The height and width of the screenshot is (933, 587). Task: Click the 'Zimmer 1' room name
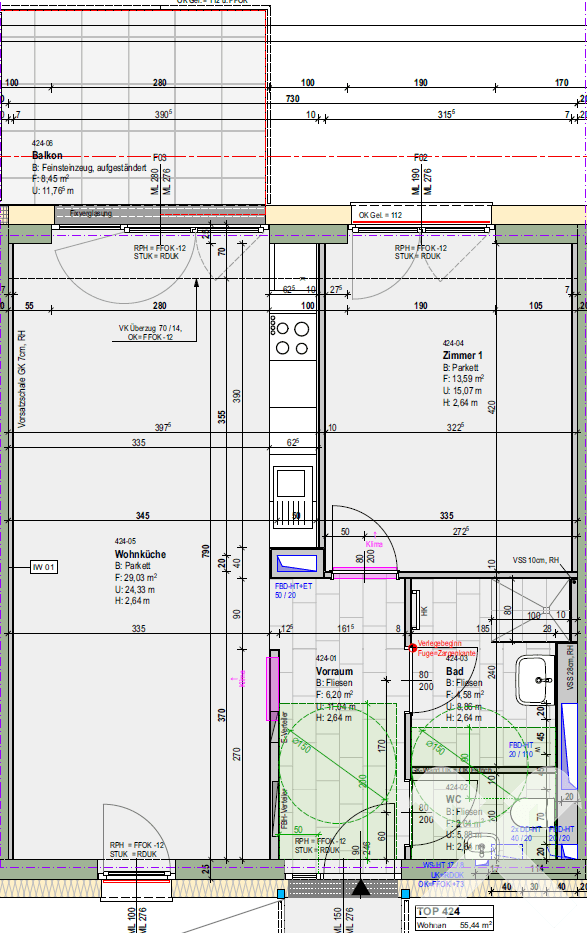coord(462,355)
